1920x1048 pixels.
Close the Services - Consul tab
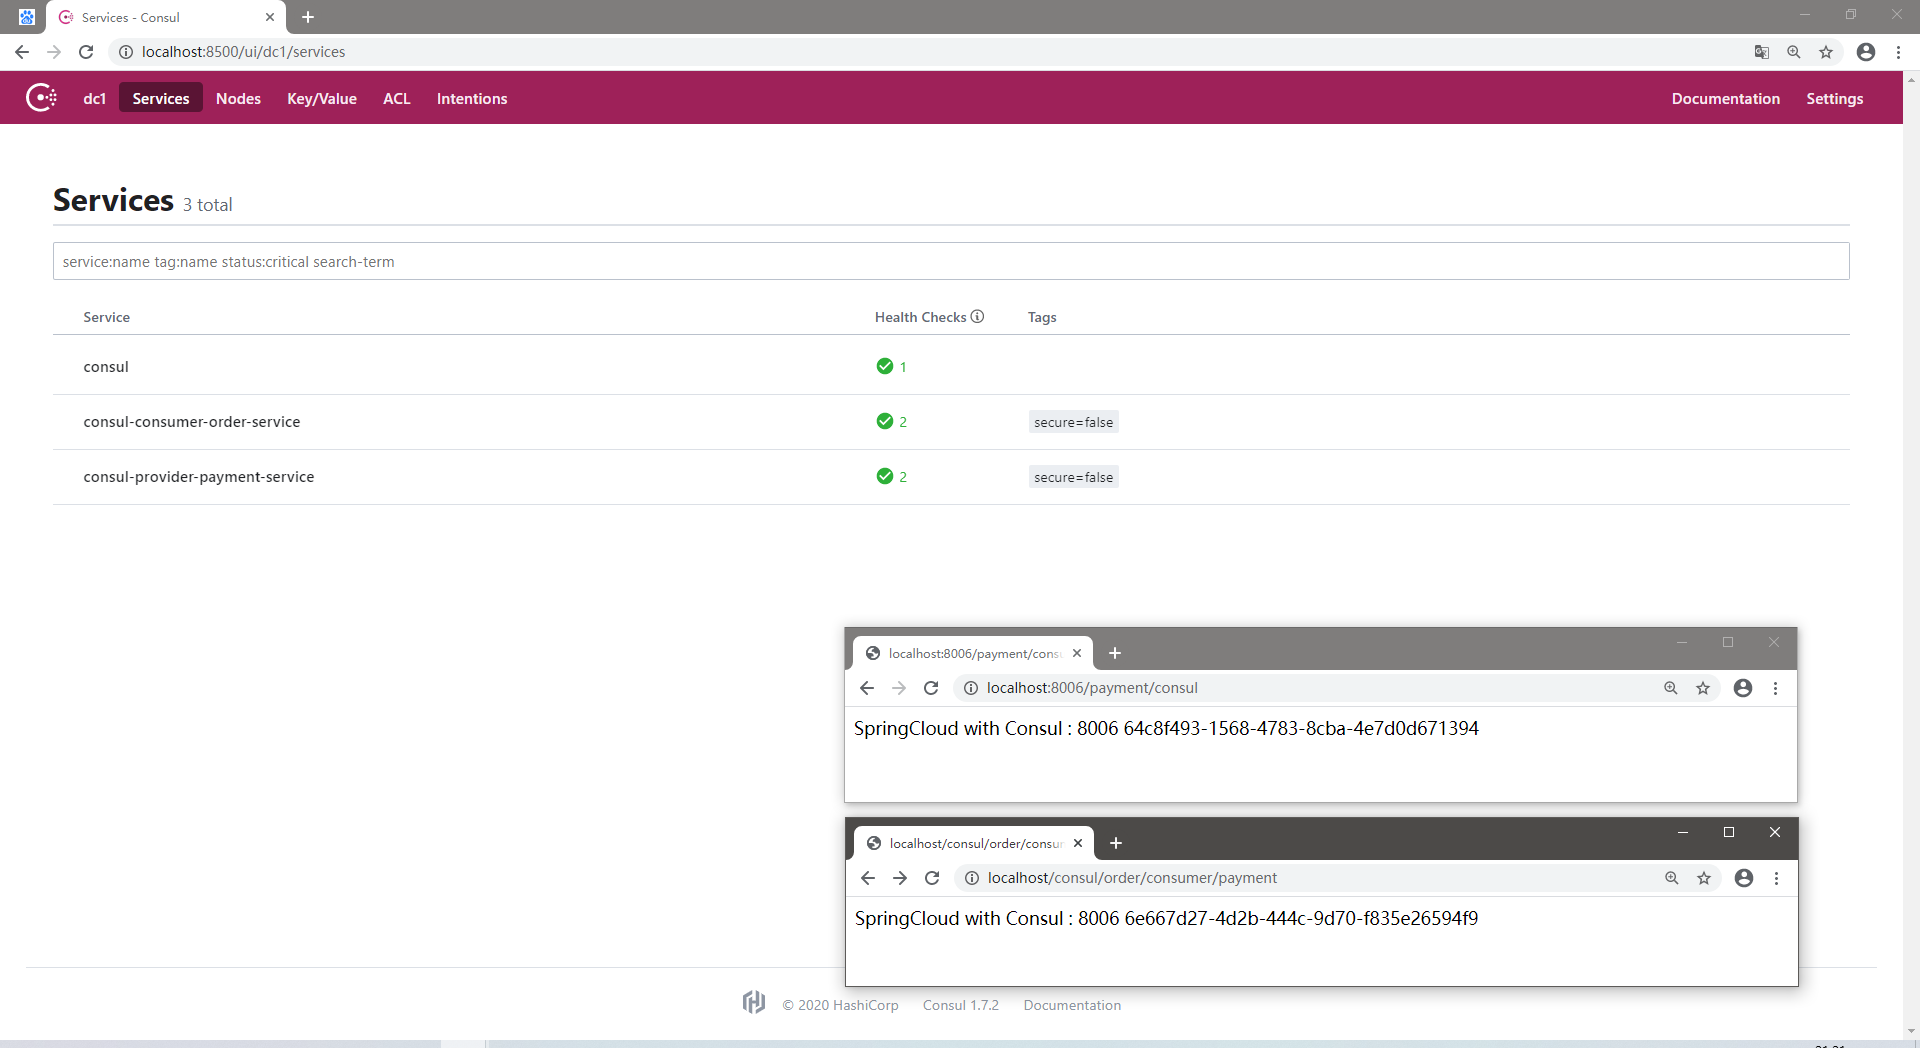pos(270,17)
